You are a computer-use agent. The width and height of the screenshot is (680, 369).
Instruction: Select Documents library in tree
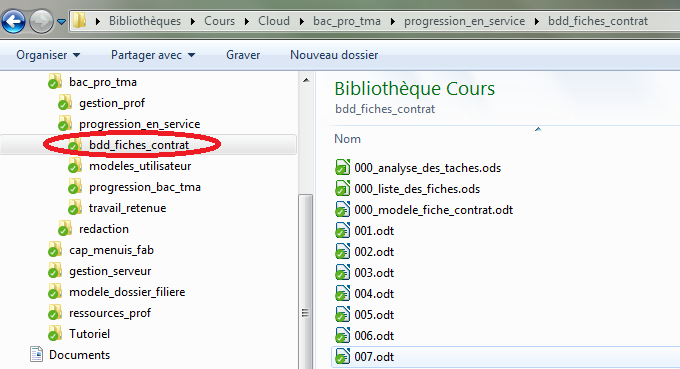tap(79, 355)
